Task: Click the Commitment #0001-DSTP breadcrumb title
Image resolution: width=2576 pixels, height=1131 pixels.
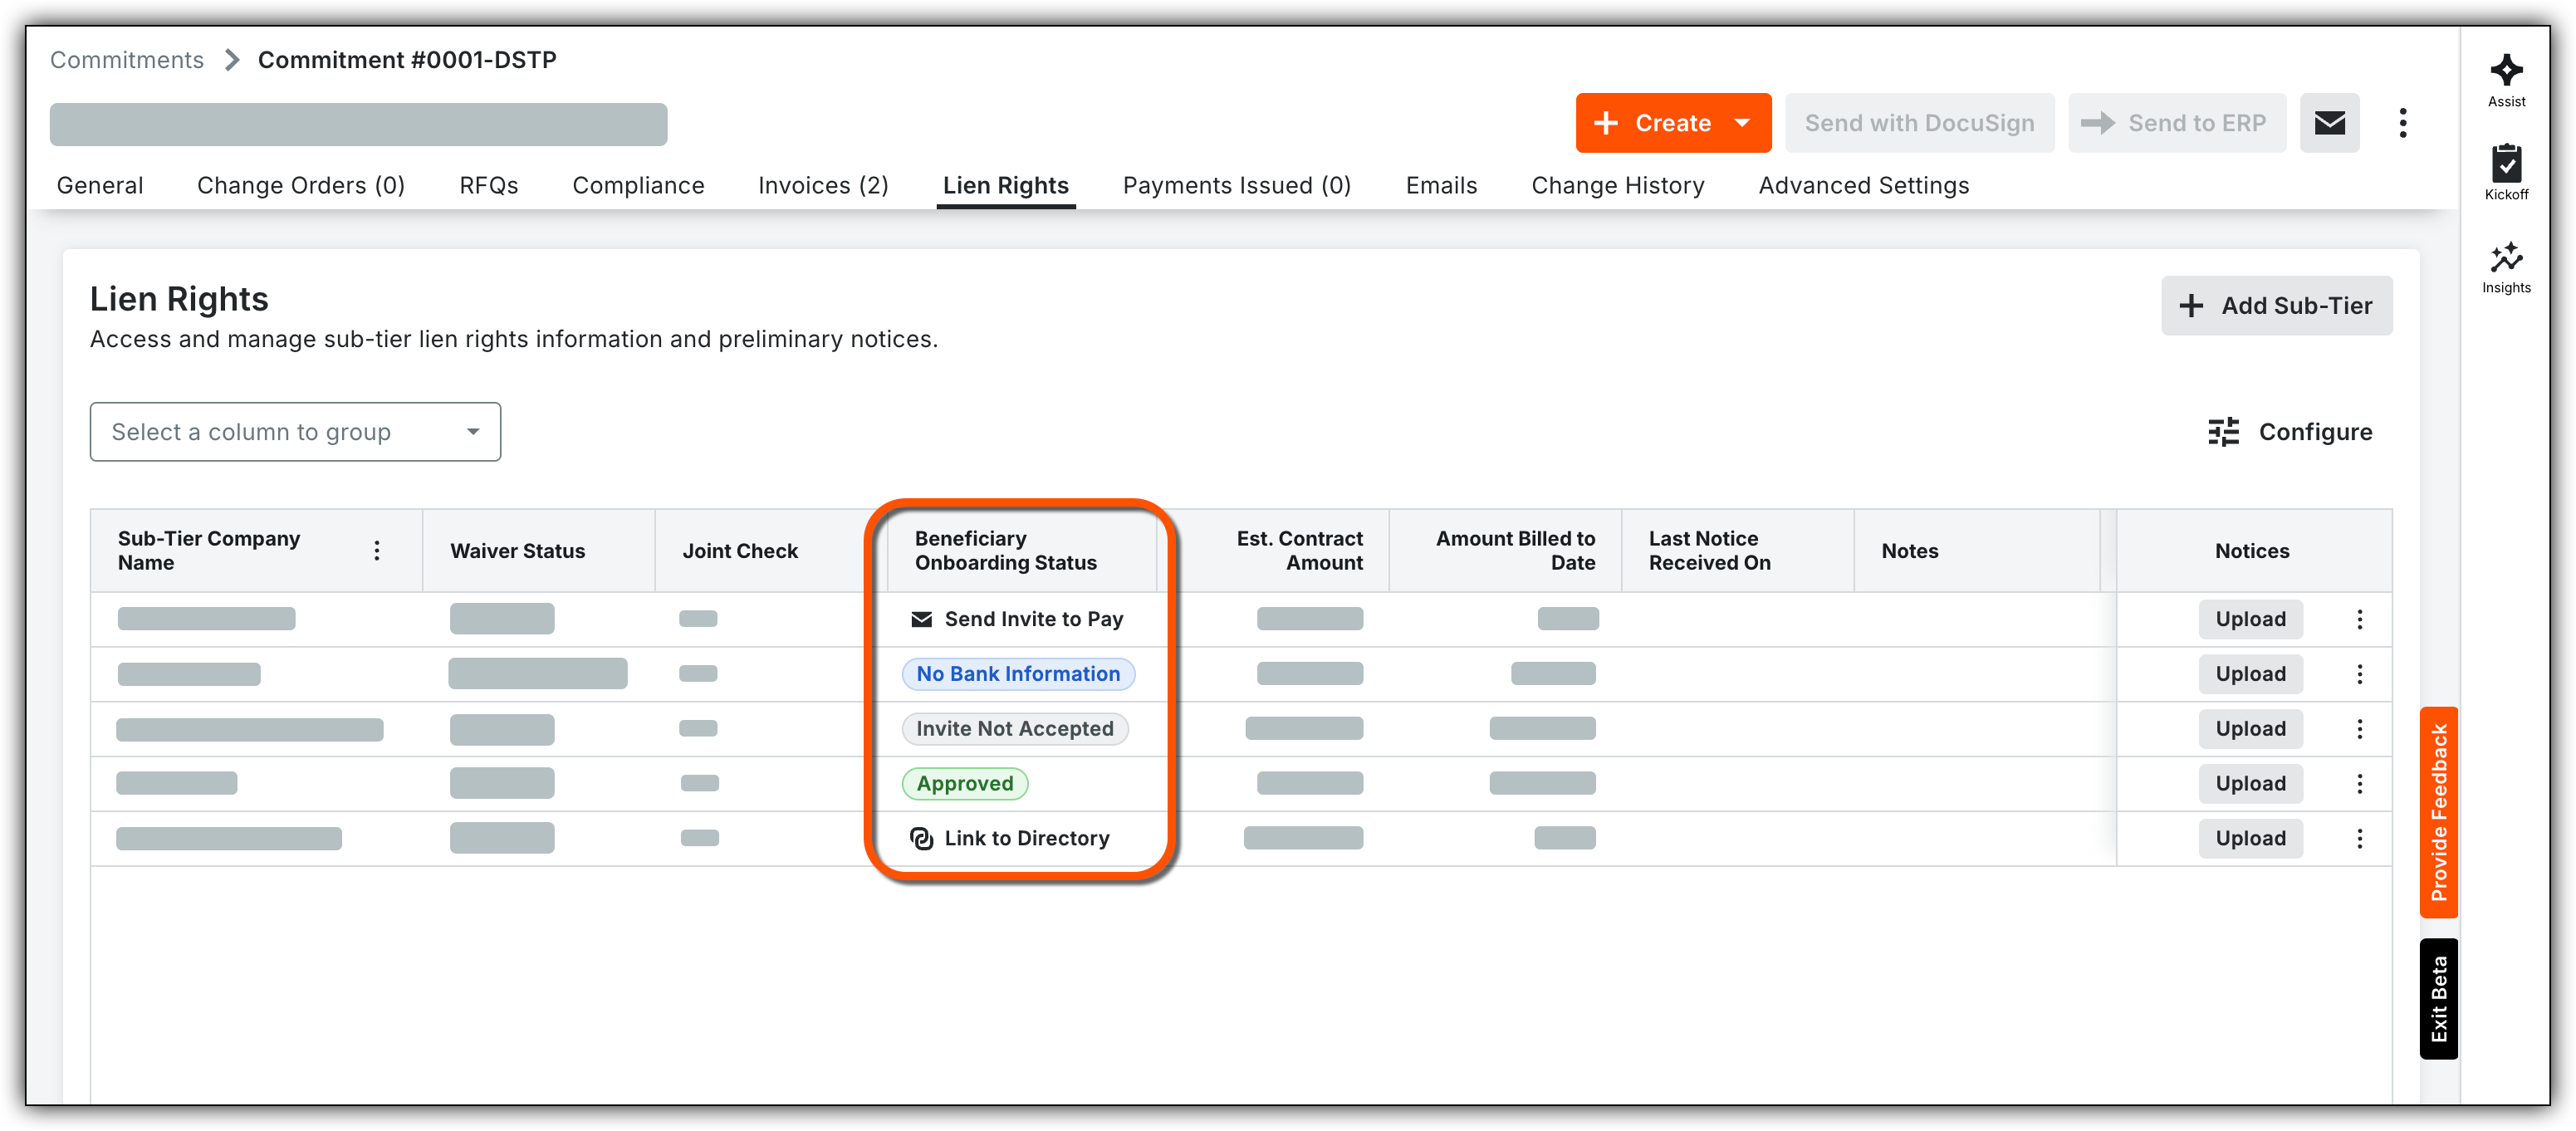Action: pyautogui.click(x=407, y=60)
